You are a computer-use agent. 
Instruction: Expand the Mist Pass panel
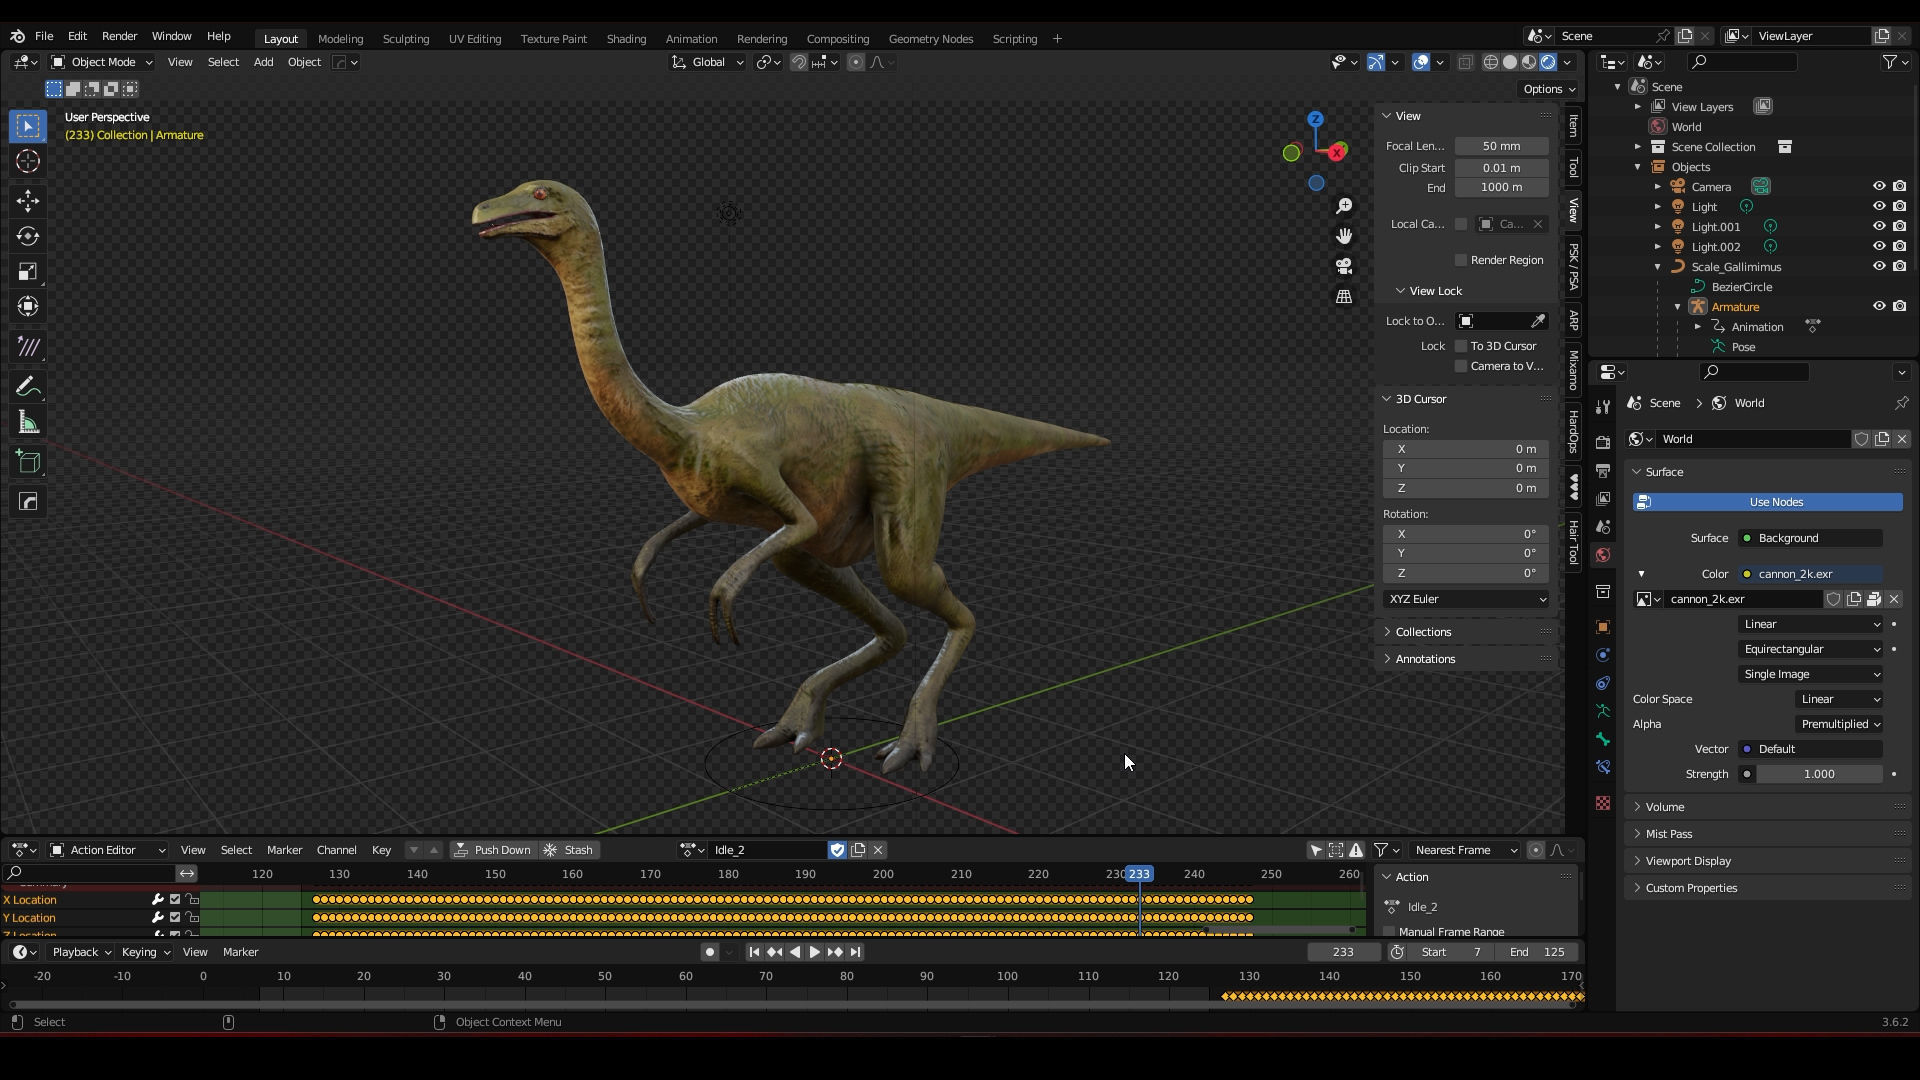[x=1767, y=834]
